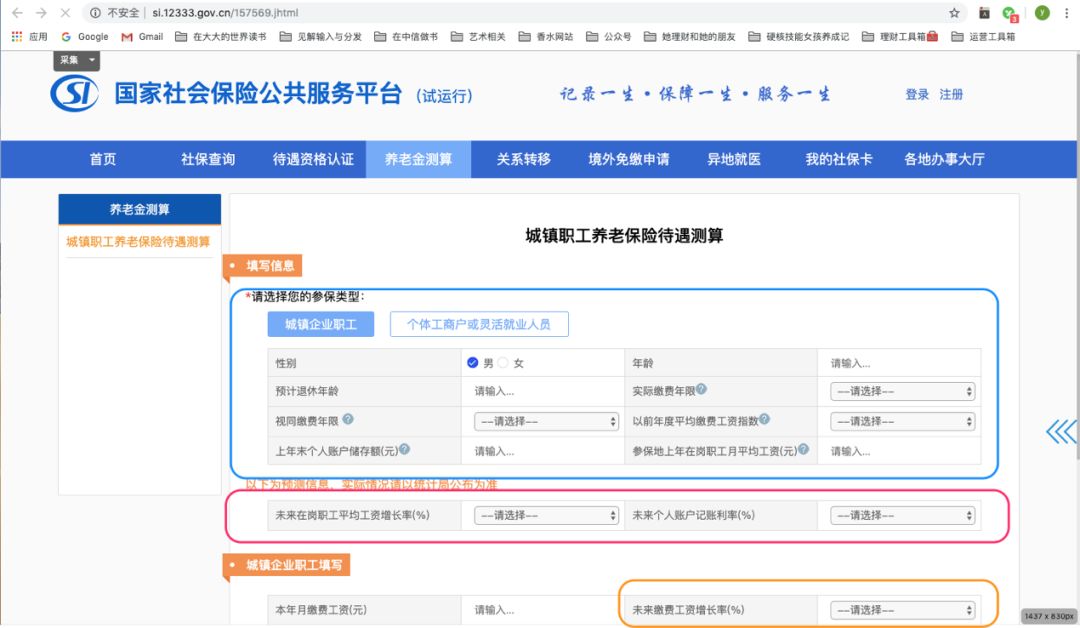Open the 未来在岗职工平均工资增长率 dropdown
This screenshot has height=628, width=1080.
pos(546,515)
